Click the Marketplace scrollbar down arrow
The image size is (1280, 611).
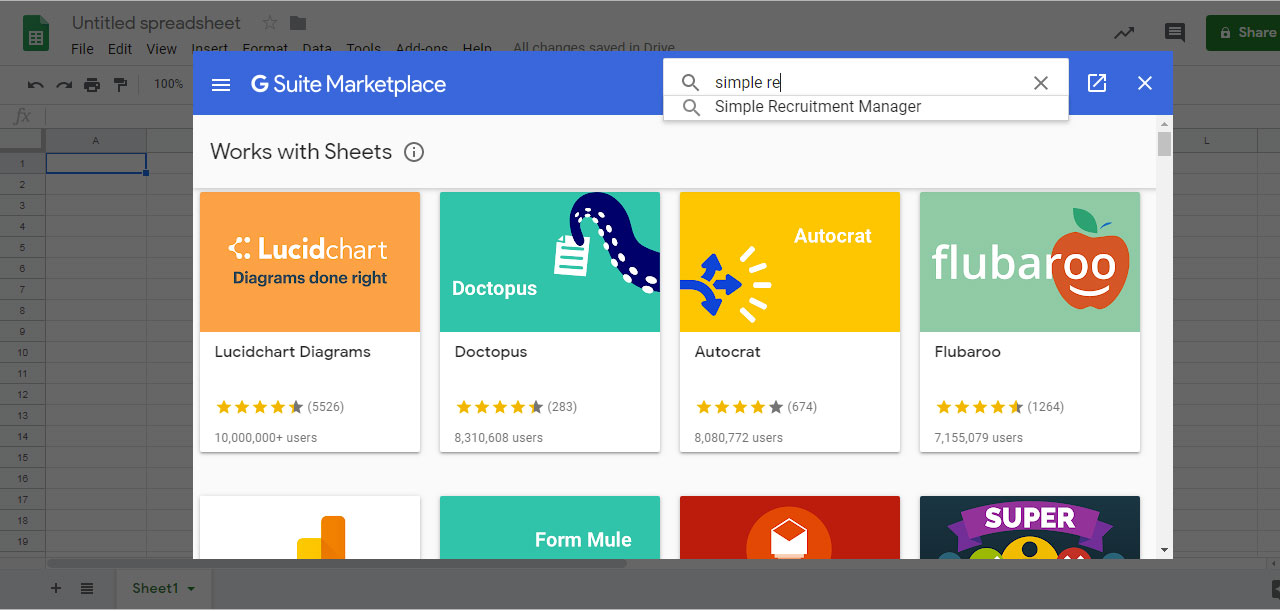[1164, 550]
